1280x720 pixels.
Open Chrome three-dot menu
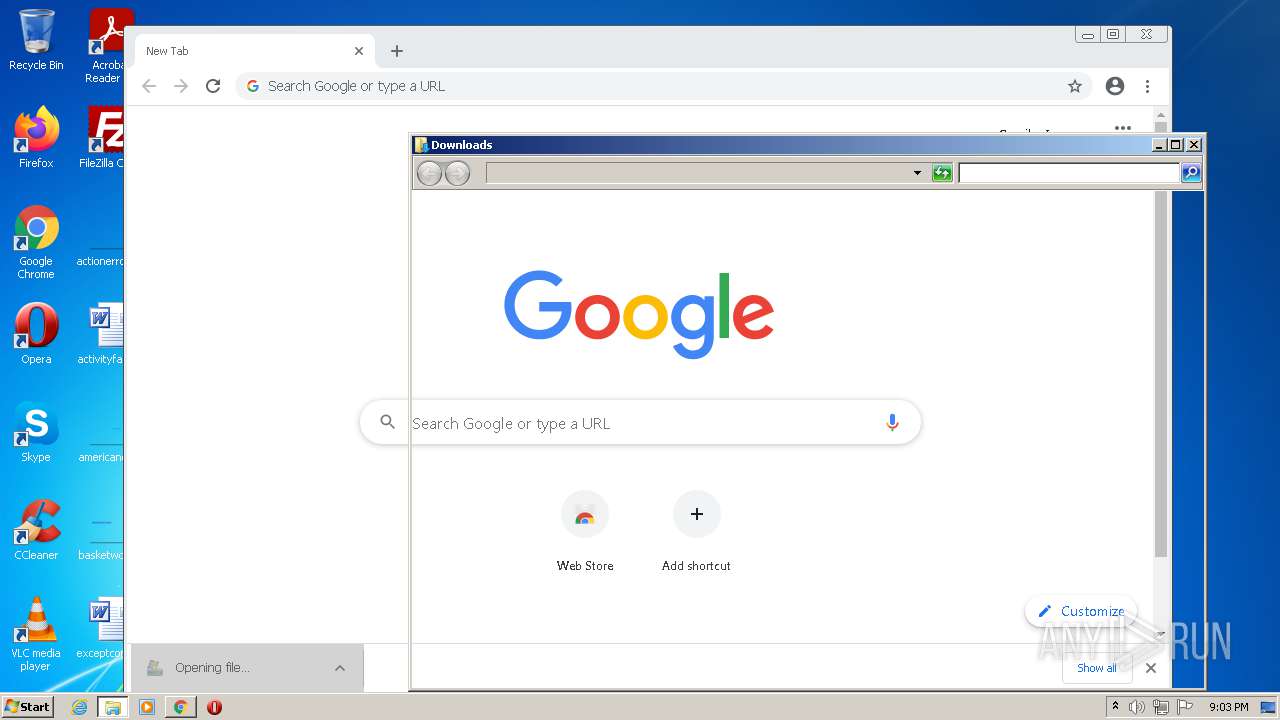click(1147, 86)
